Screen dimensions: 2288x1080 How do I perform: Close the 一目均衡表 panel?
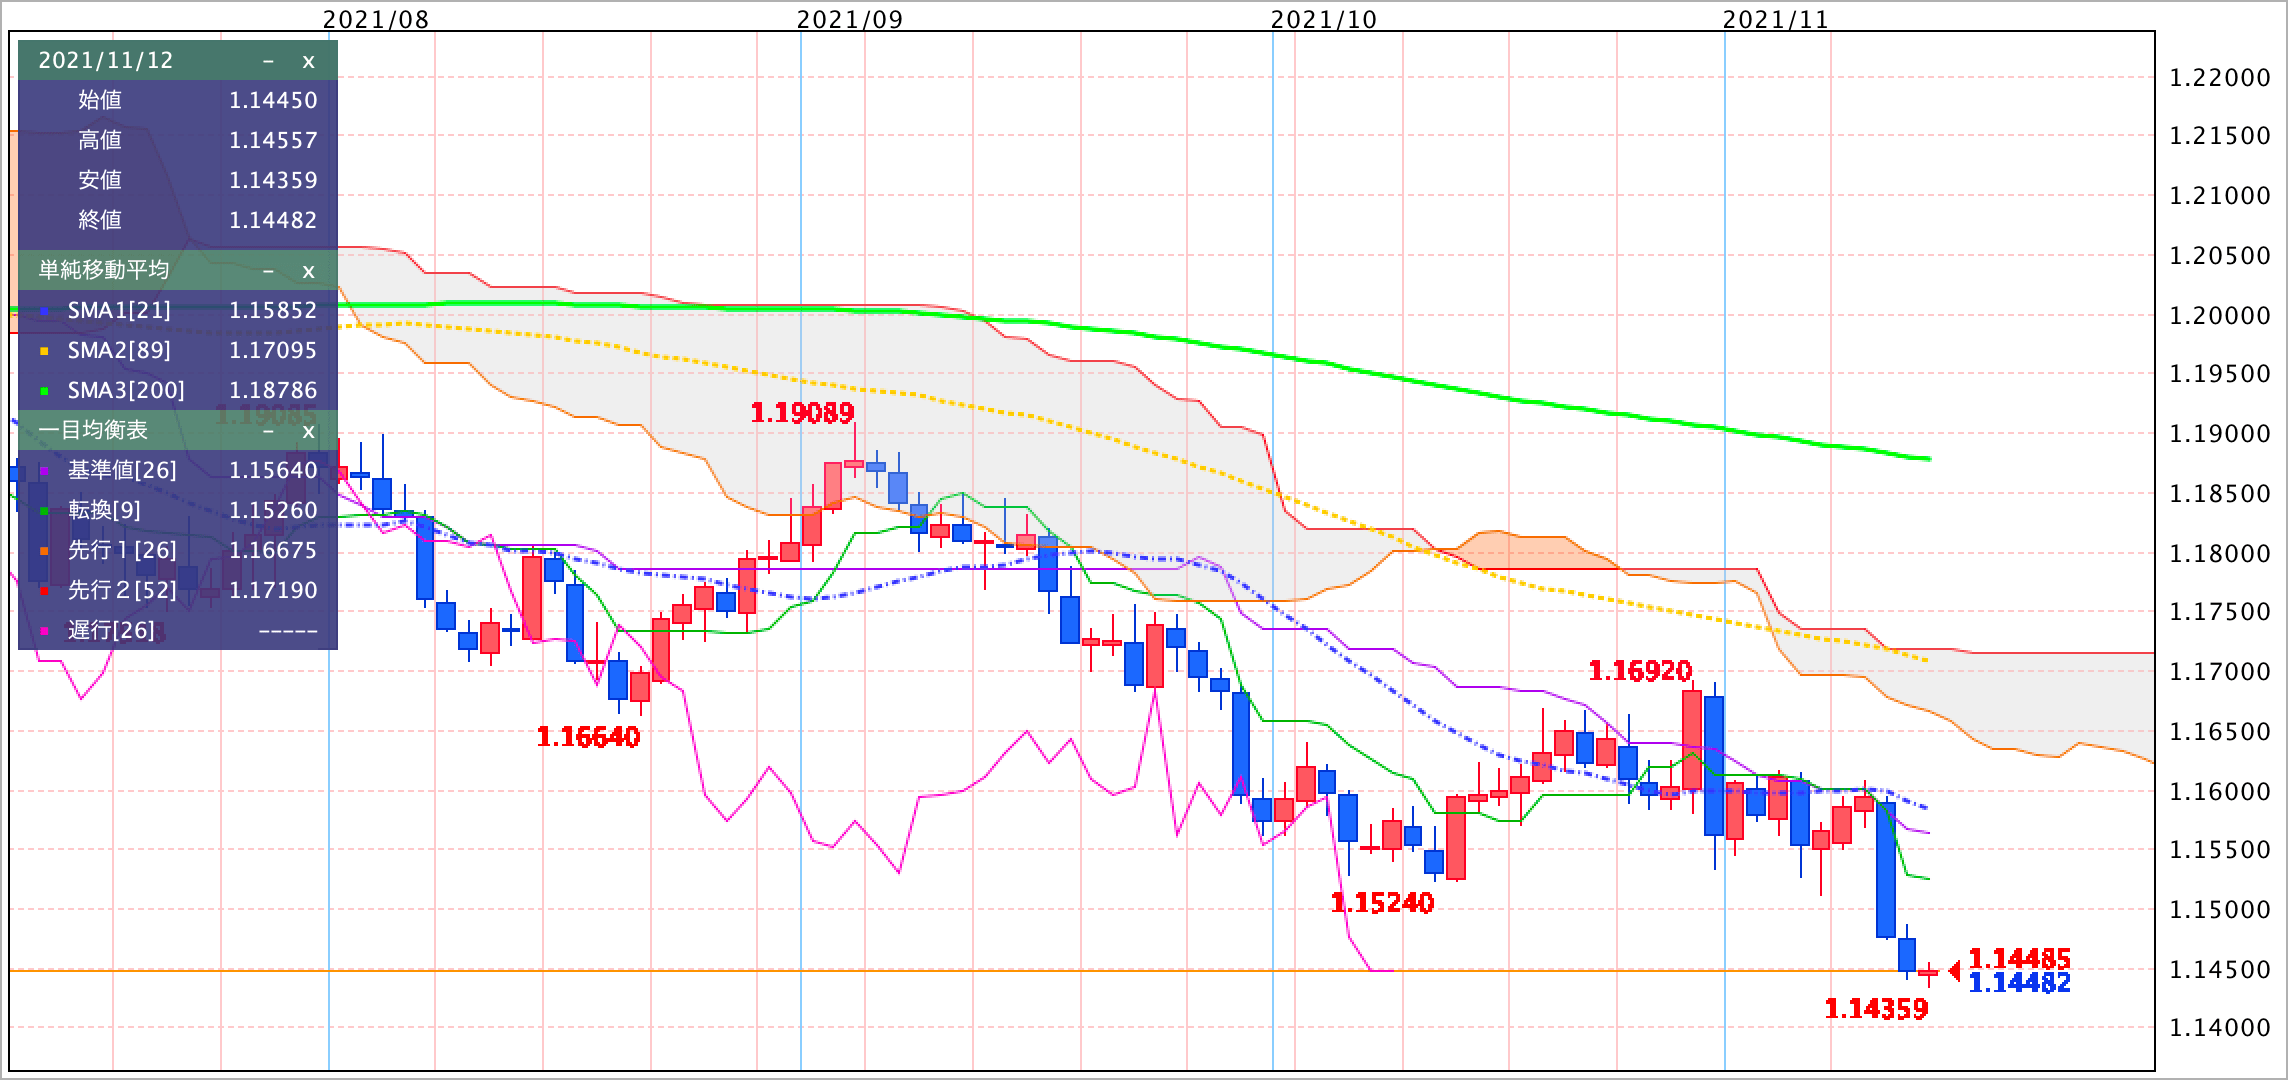308,431
